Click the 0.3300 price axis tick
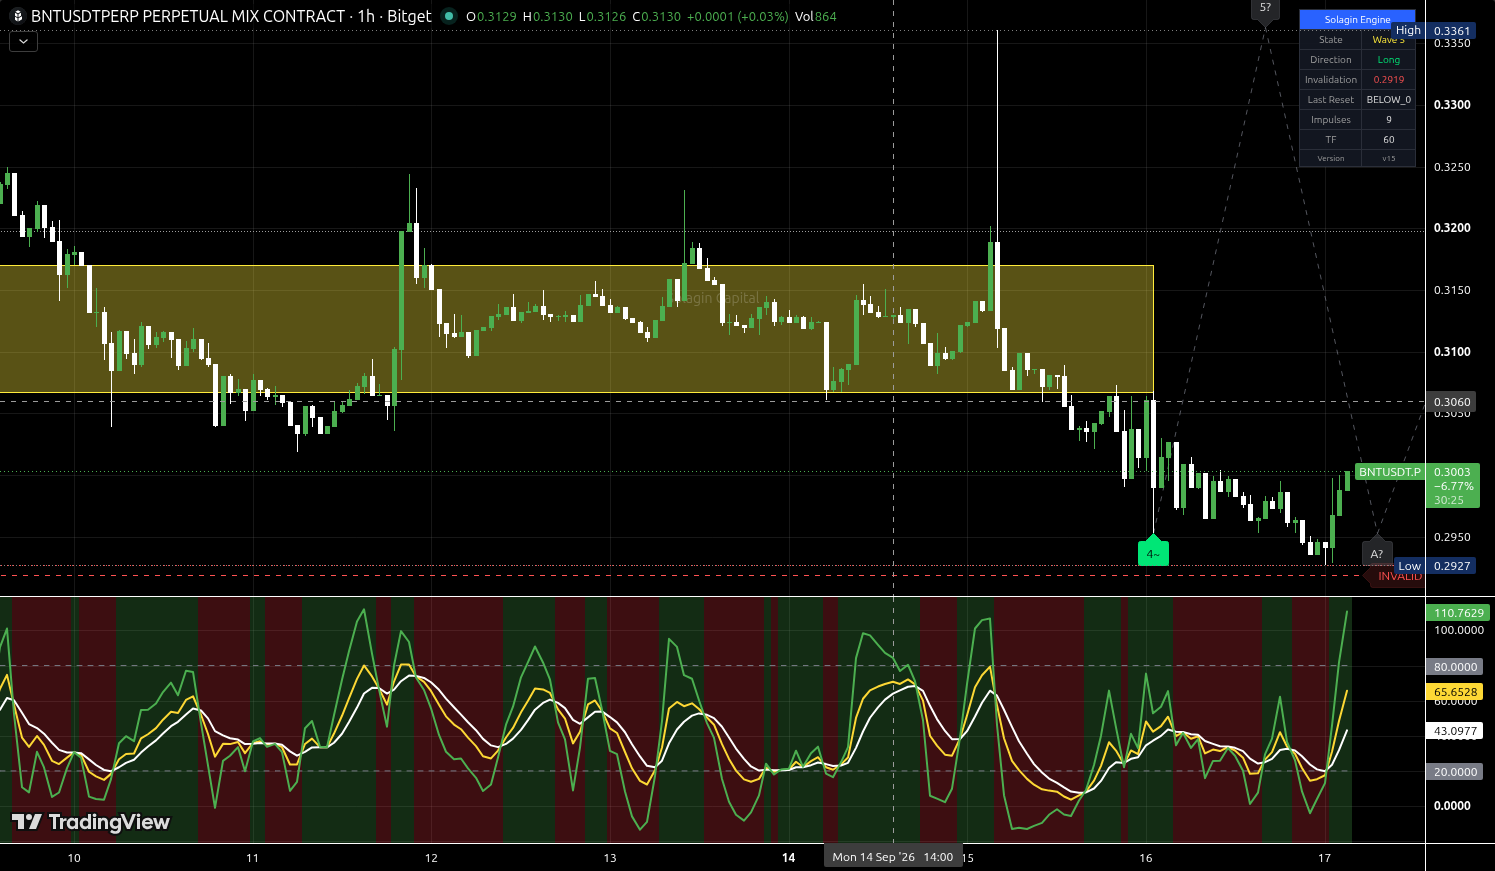This screenshot has width=1495, height=871. (x=1452, y=105)
